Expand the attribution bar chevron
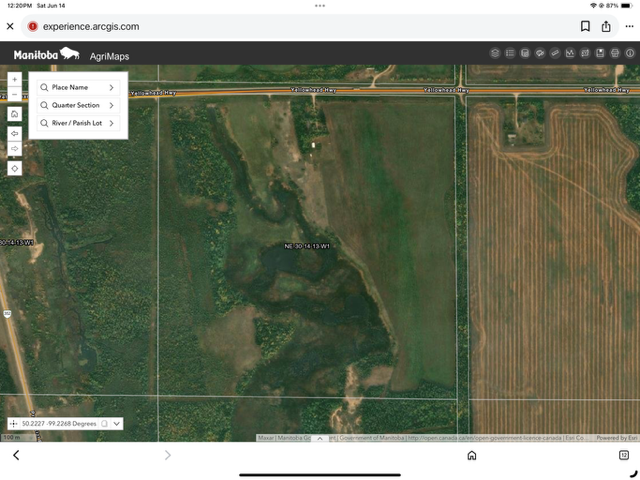 pos(320,438)
